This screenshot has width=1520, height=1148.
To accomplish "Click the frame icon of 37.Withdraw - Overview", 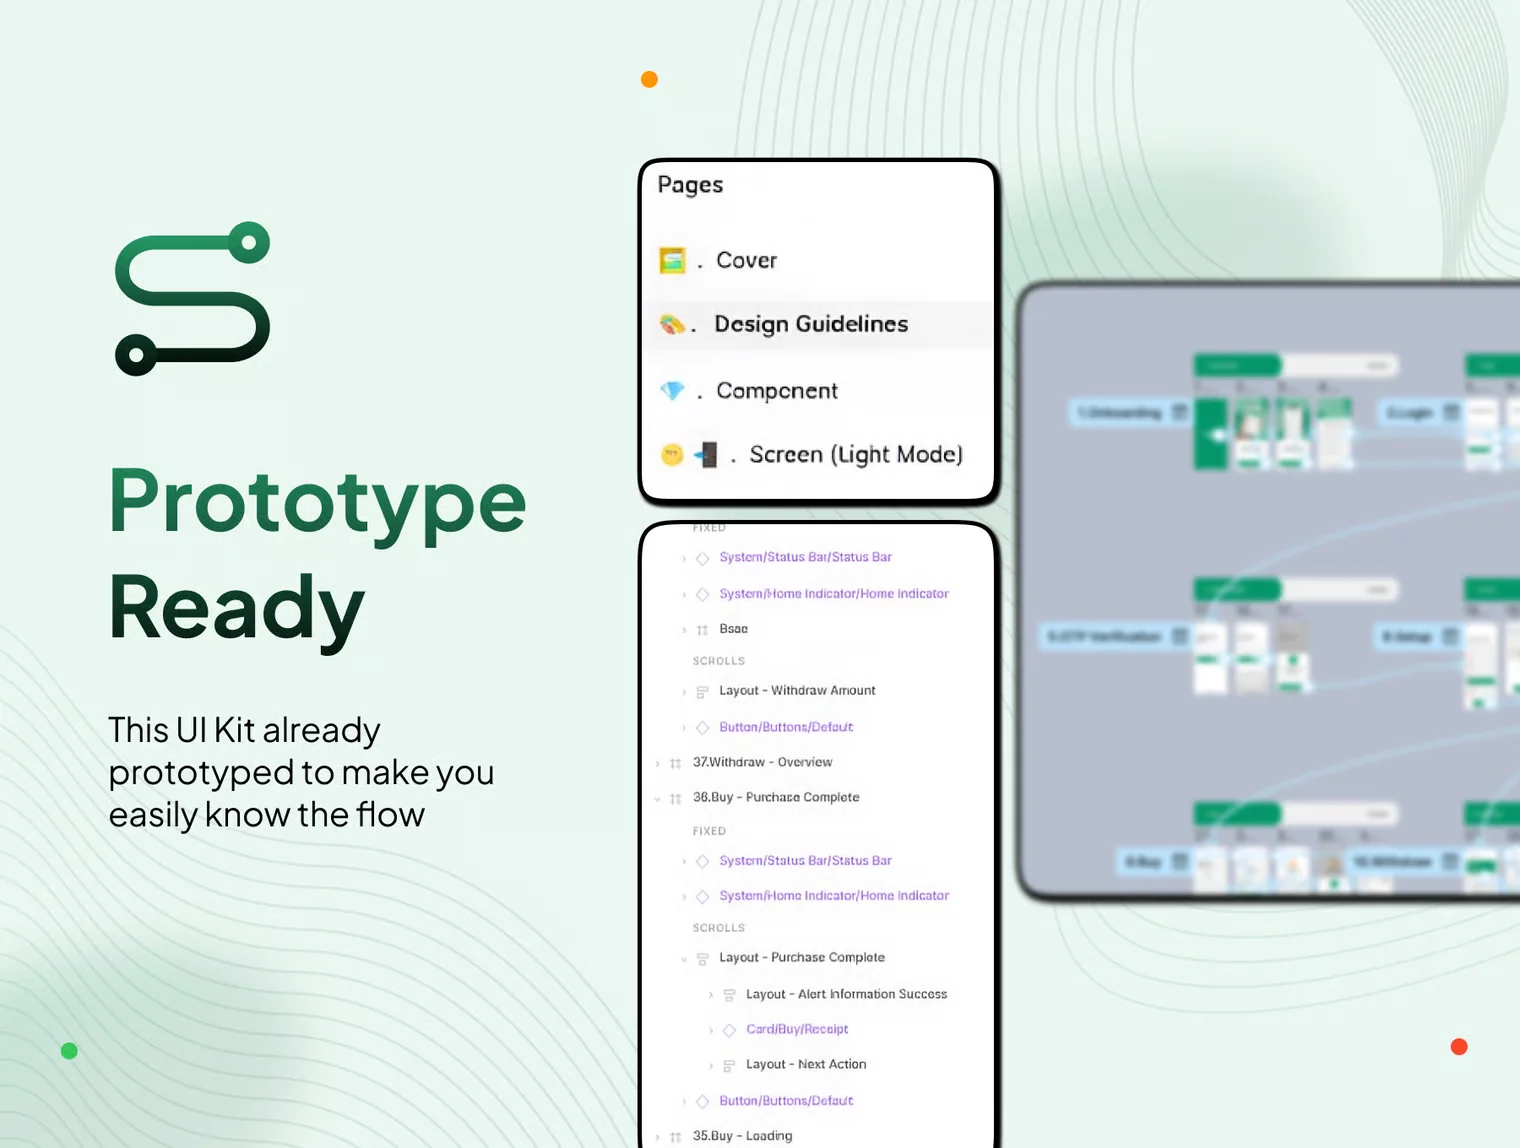I will point(675,763).
